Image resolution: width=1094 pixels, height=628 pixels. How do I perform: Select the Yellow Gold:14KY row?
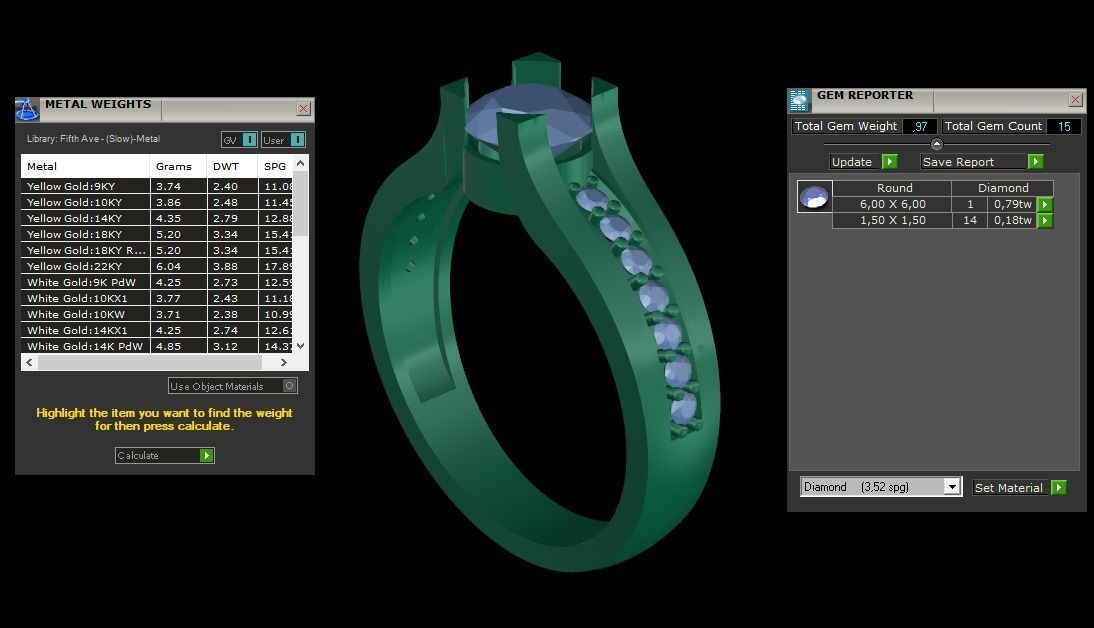pos(157,218)
